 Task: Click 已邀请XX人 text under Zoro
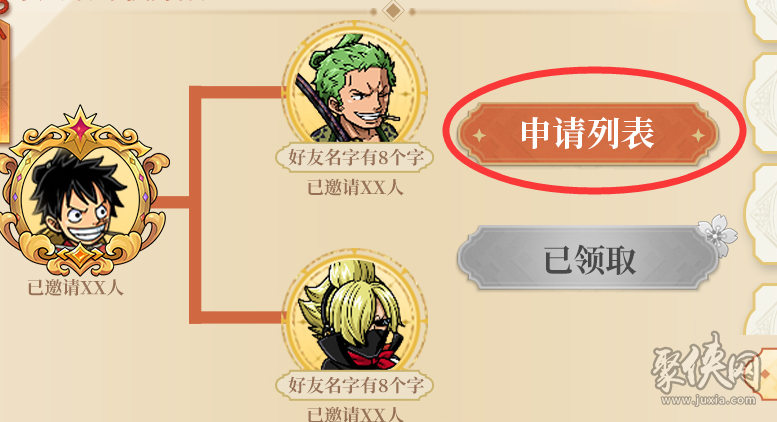(x=355, y=188)
